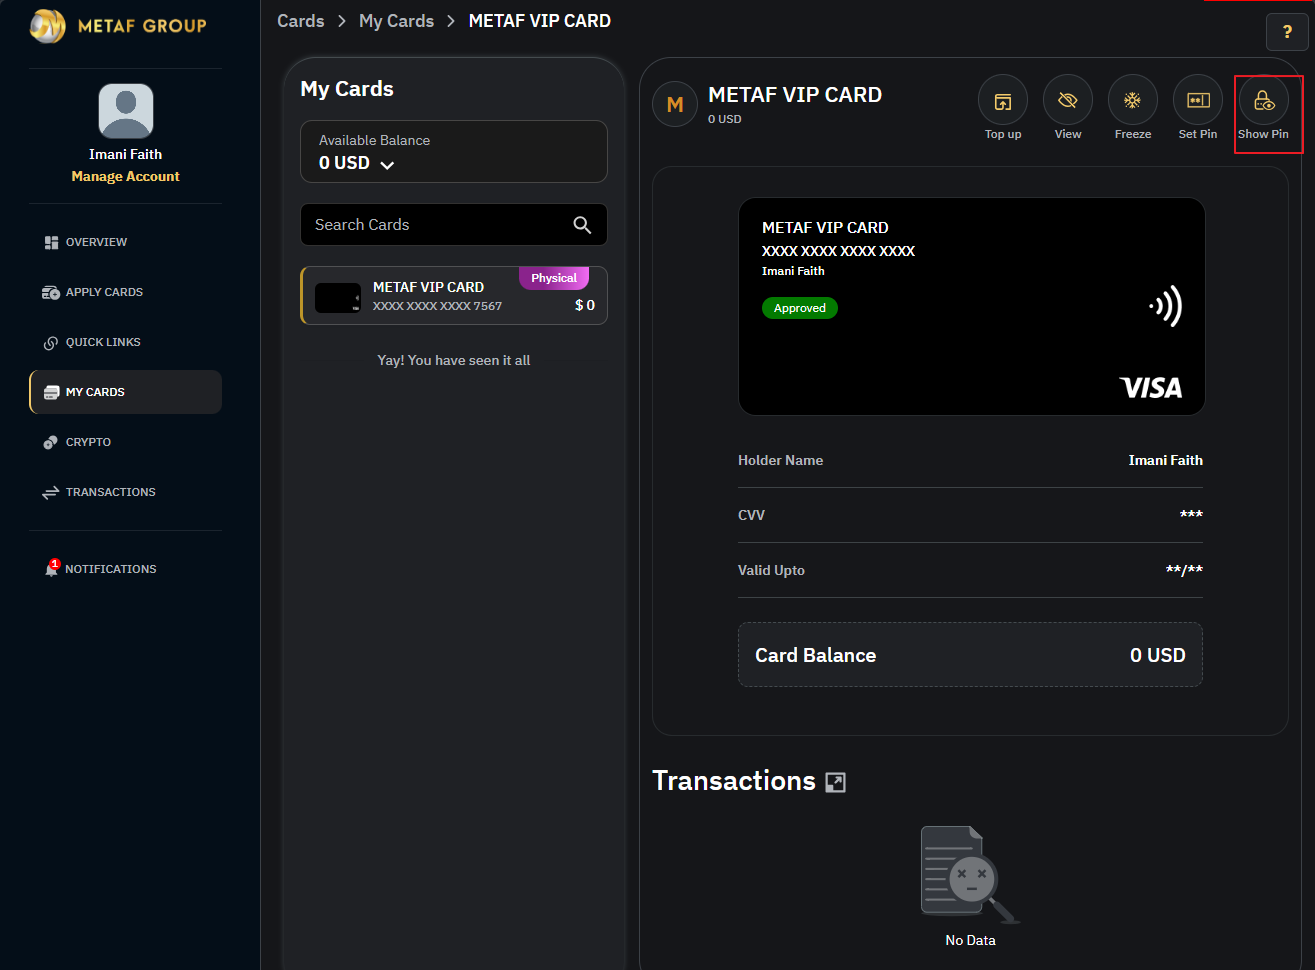Click the contactless symbol on card

click(x=1166, y=306)
